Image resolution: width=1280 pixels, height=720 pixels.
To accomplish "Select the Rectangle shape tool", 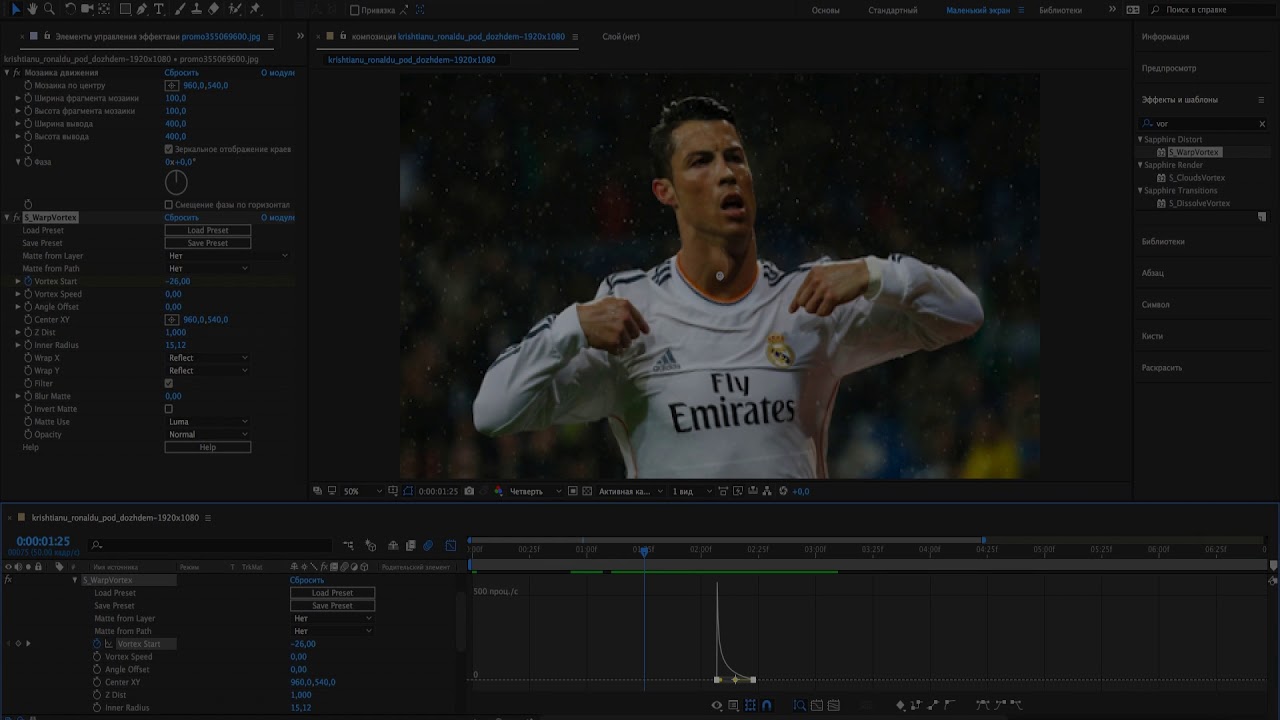I will click(x=125, y=9).
